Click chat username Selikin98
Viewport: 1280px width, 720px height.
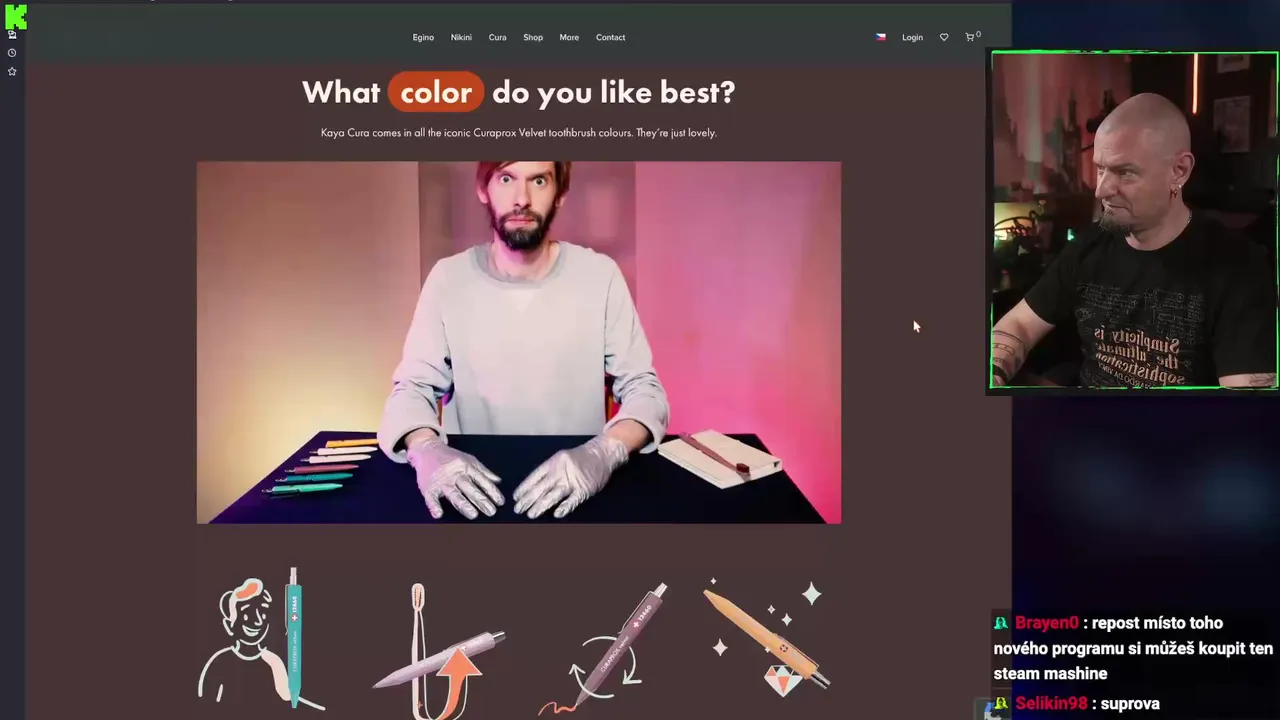pos(1050,704)
